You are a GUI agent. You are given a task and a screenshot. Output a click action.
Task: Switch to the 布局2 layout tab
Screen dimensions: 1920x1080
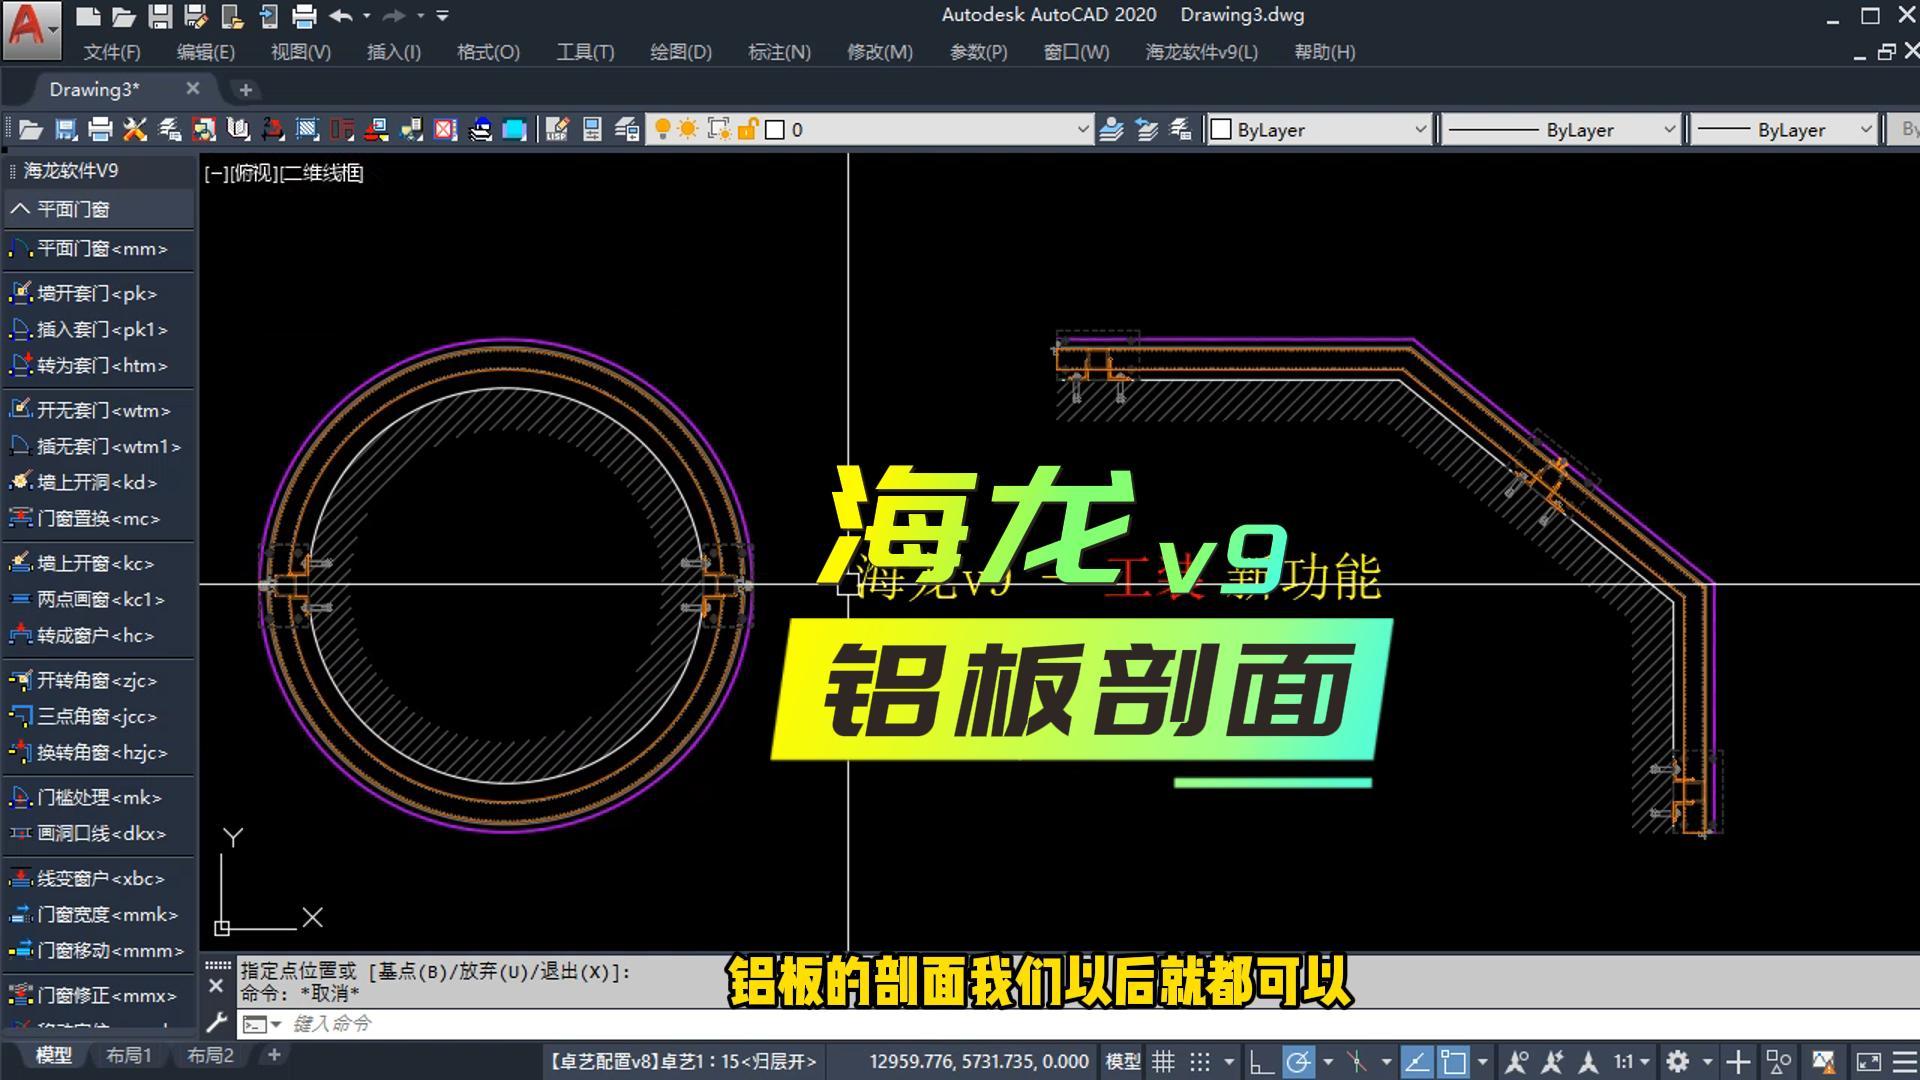coord(210,1055)
